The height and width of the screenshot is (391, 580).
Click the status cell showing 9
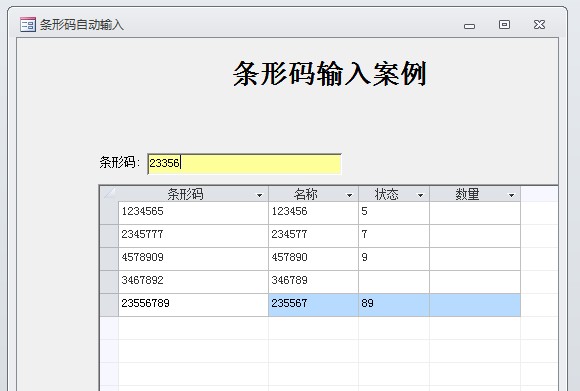[x=394, y=259]
